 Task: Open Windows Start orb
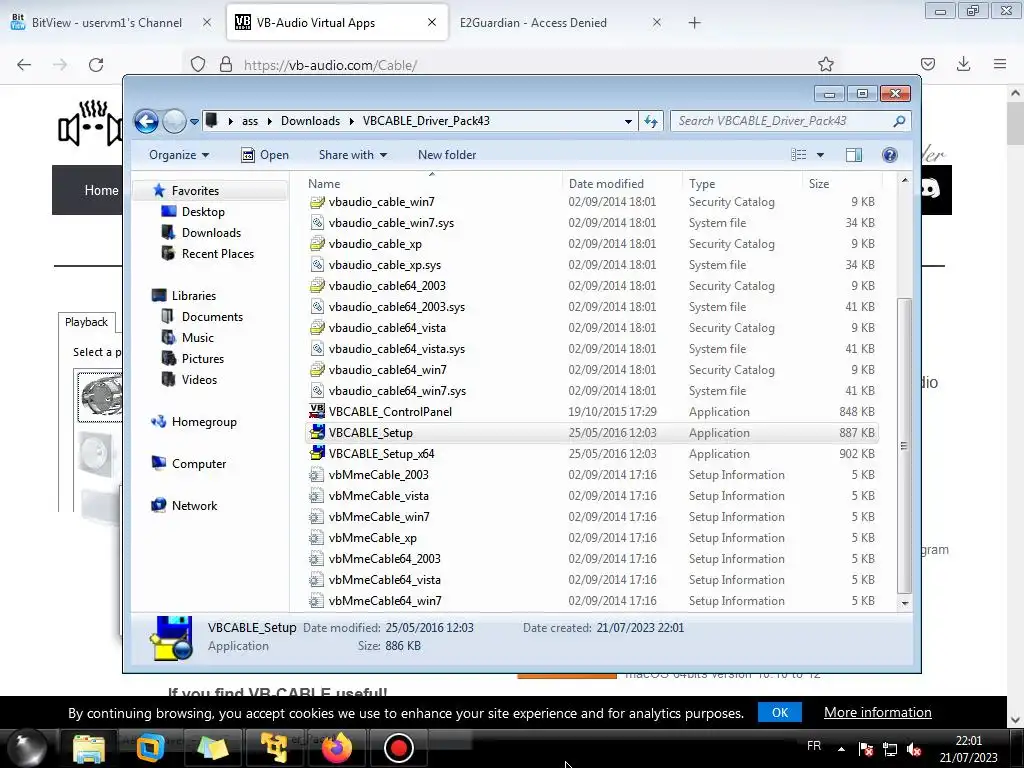point(27,748)
